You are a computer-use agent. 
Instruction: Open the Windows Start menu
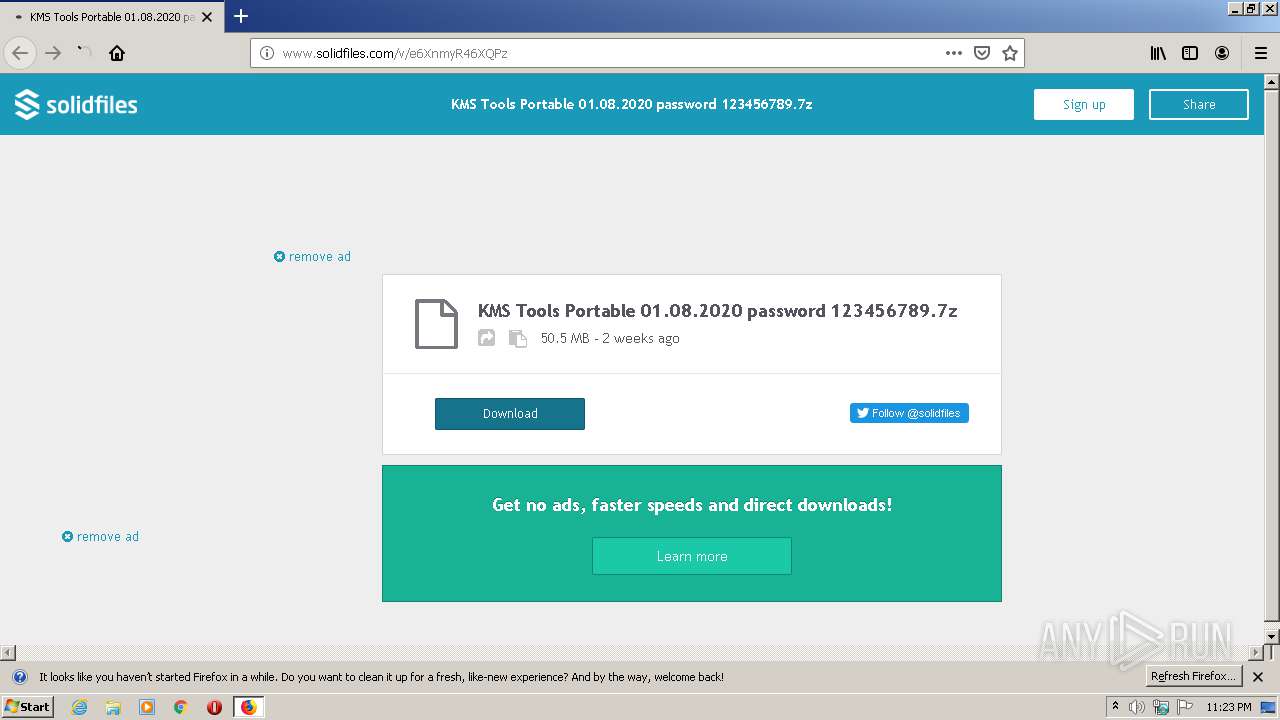click(x=28, y=706)
